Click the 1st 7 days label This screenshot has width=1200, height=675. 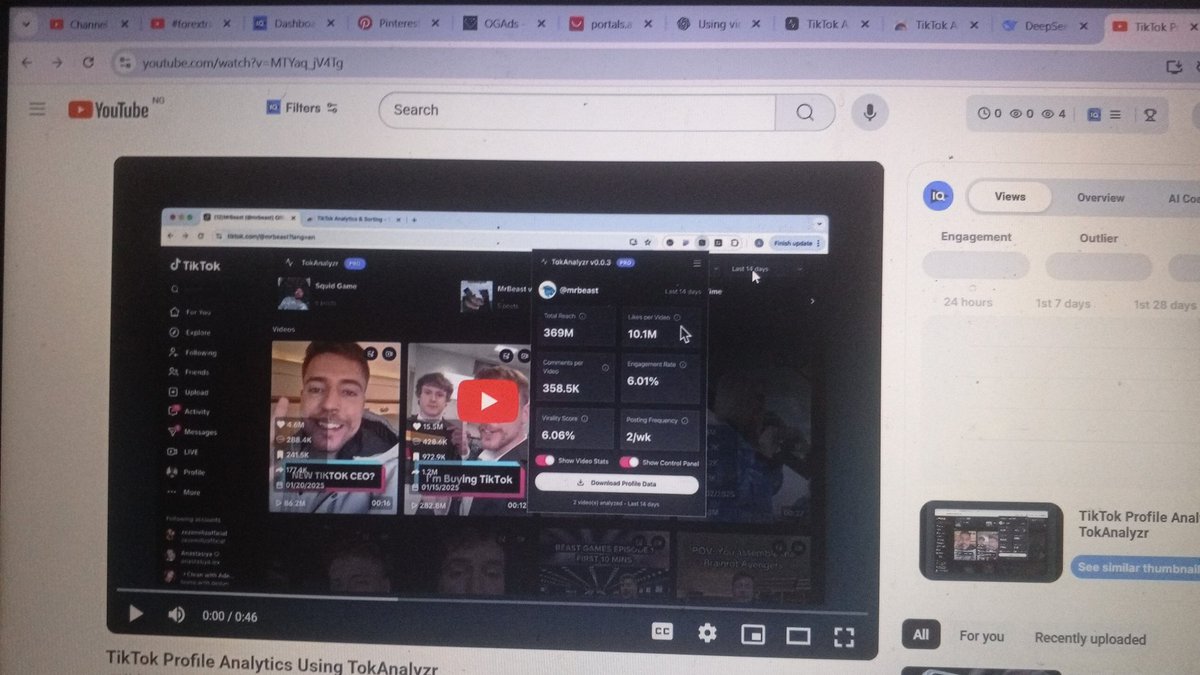(x=1062, y=303)
